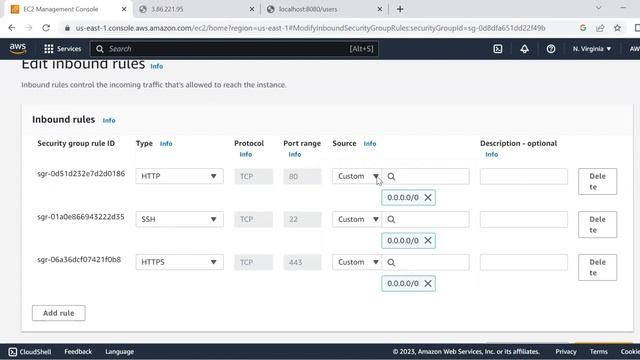This screenshot has height=360, width=640.
Task: Click the AWS logo home icon
Action: tap(18, 48)
